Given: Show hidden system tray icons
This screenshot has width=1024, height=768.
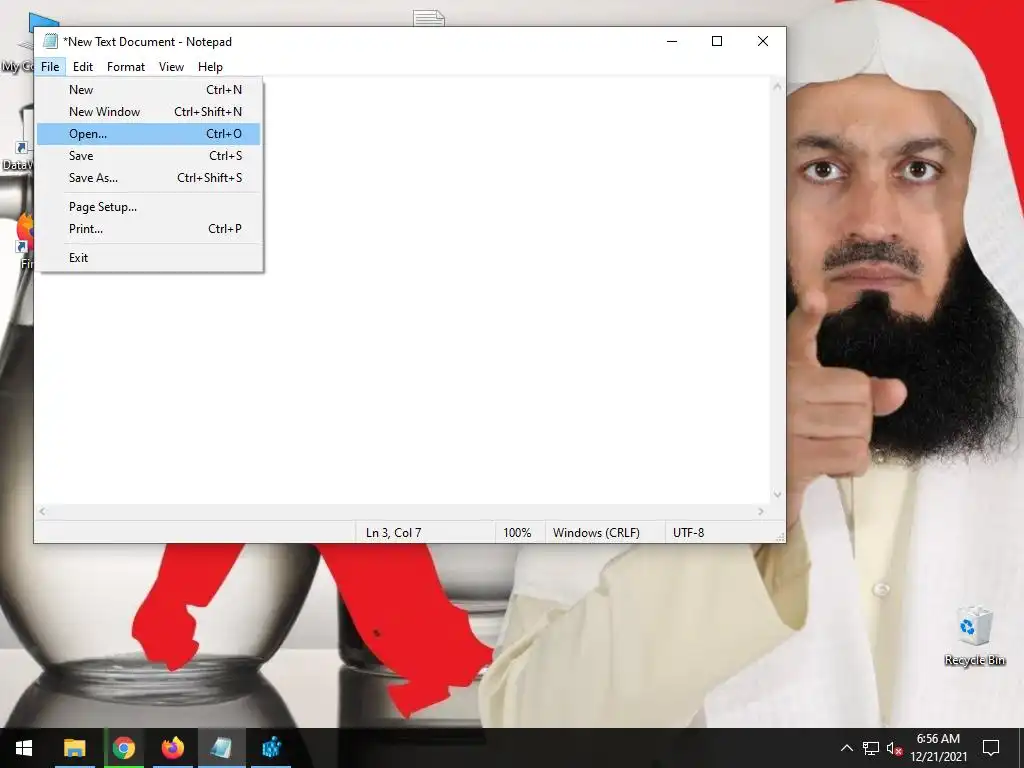Looking at the screenshot, I should tap(846, 748).
